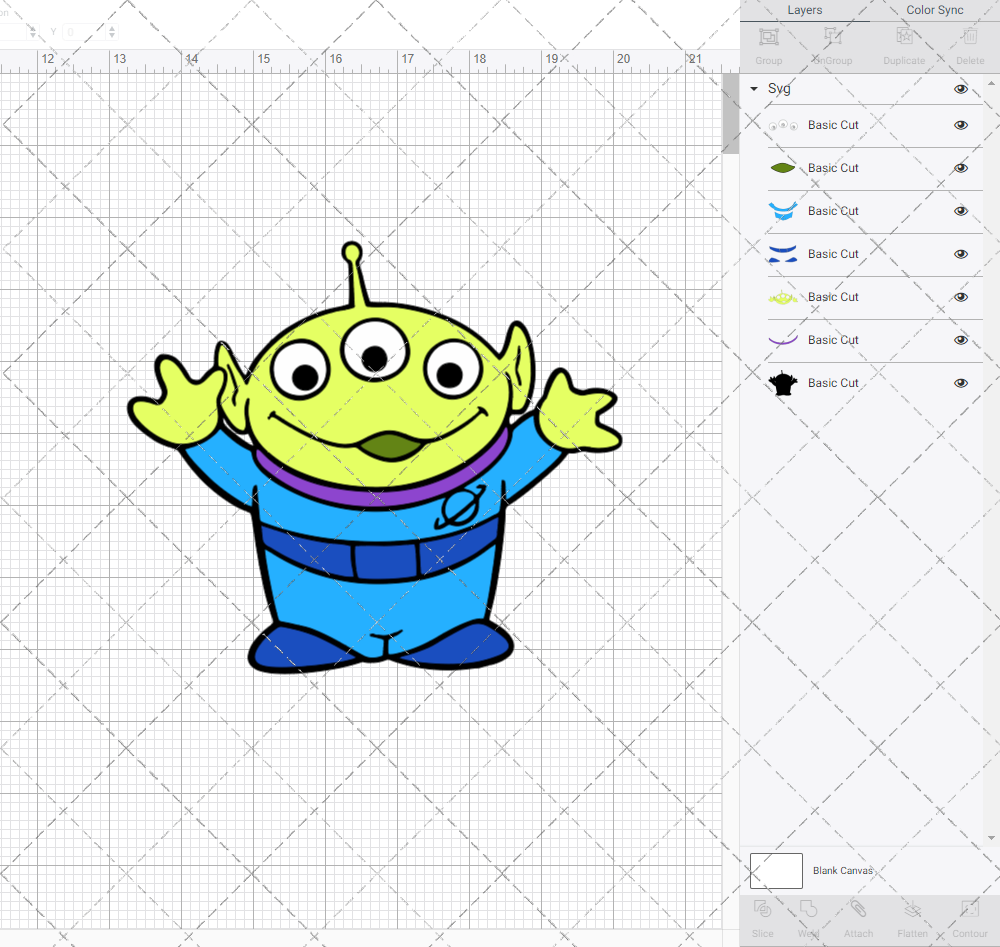Hide the entire Svg group
1000x947 pixels.
[x=961, y=89]
